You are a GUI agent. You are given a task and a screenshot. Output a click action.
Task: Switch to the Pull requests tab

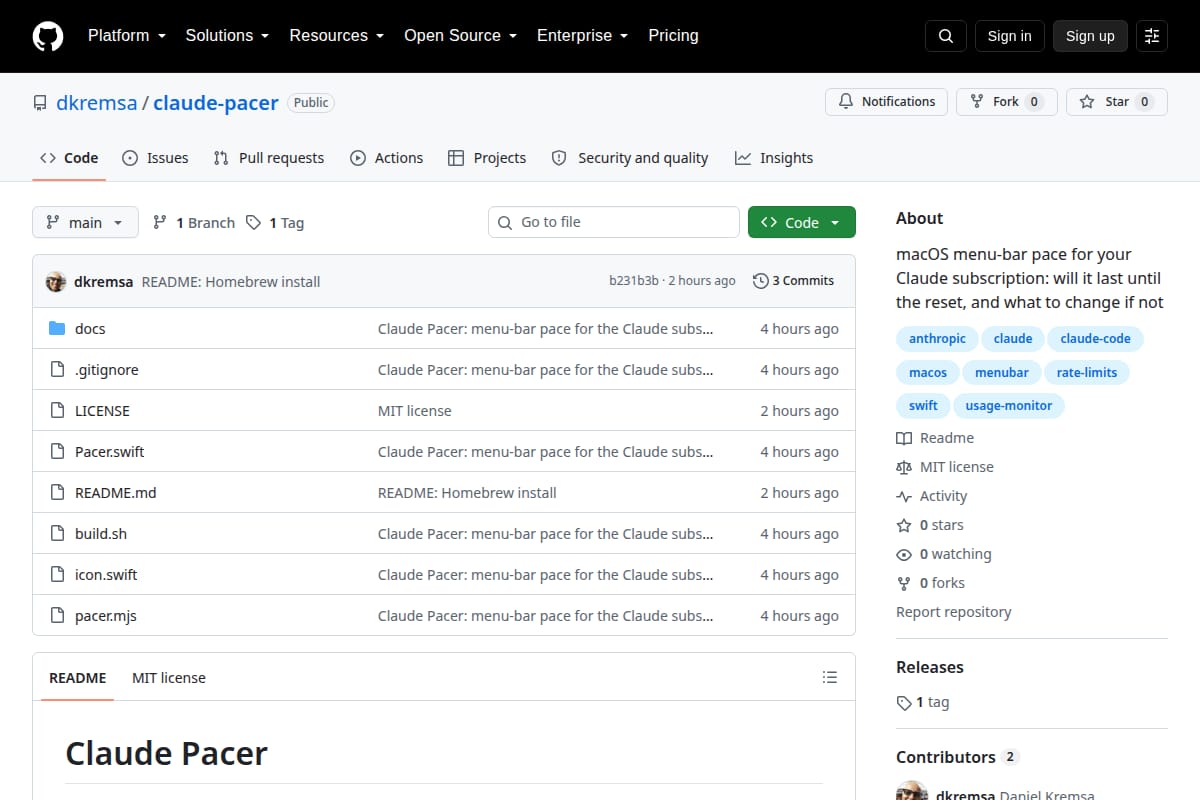pyautogui.click(x=269, y=158)
